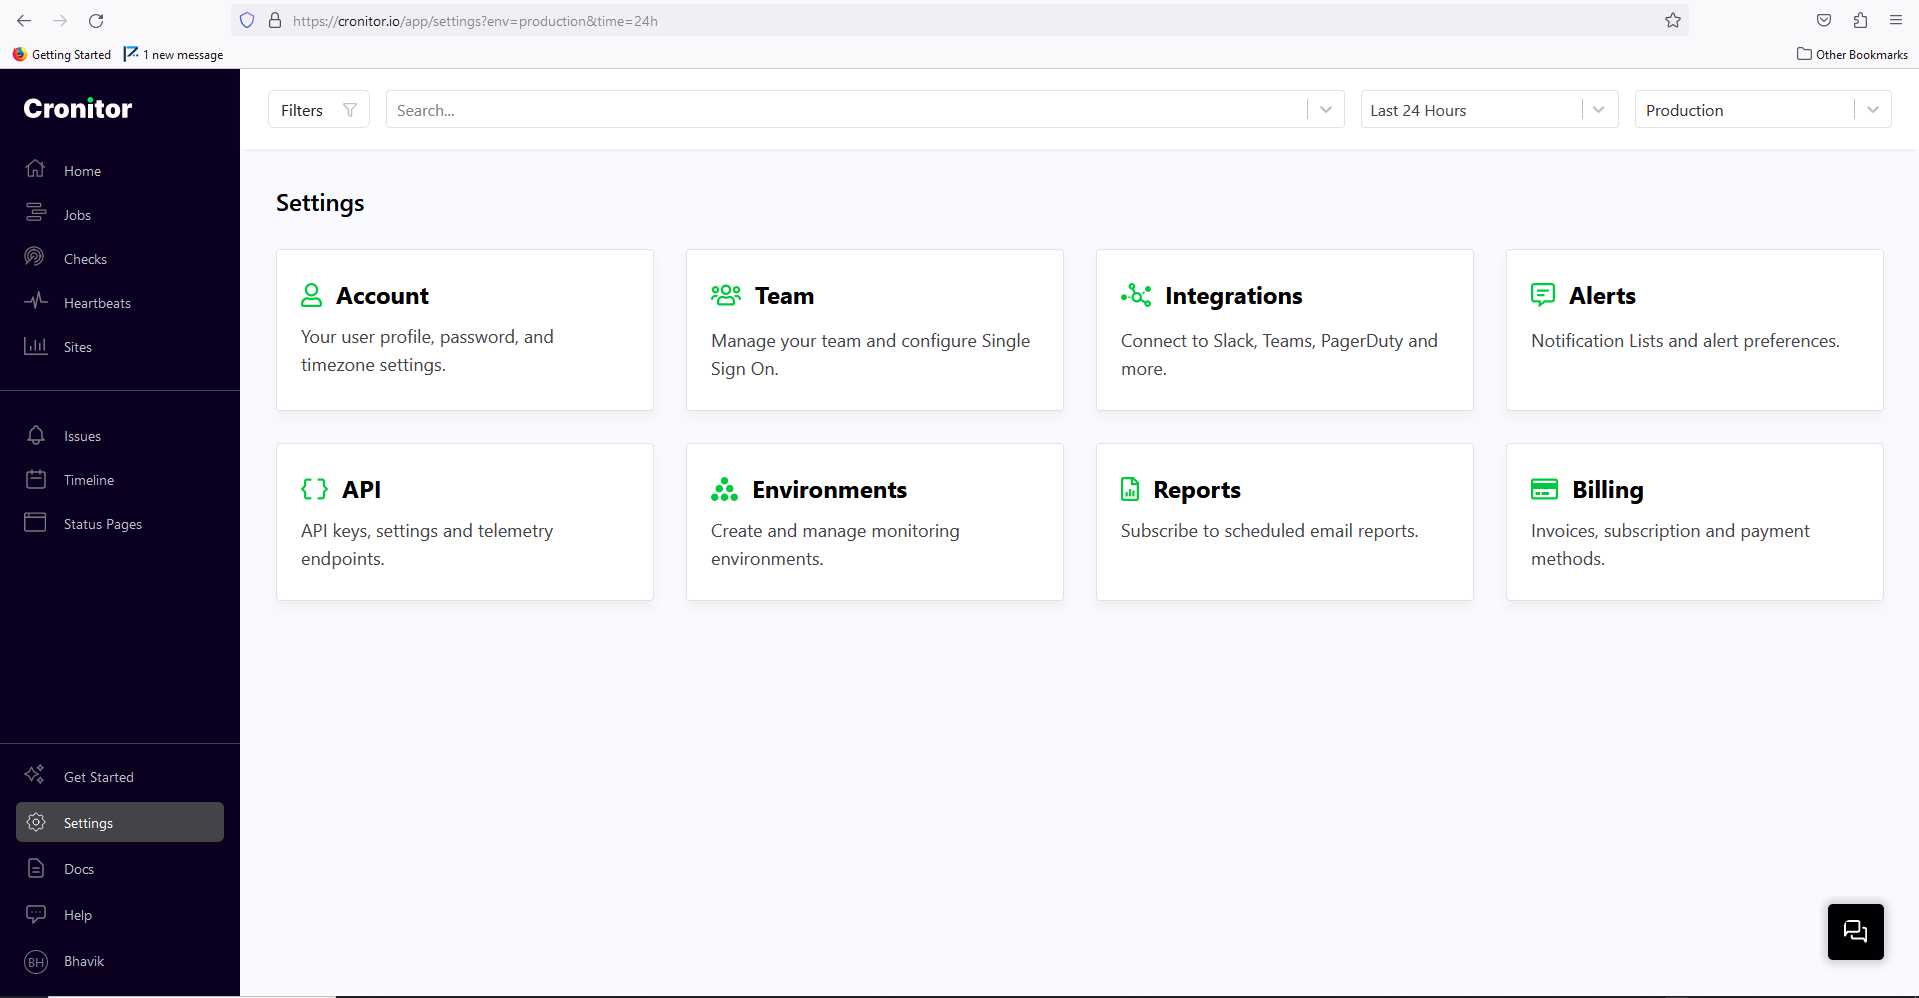
Task: Open the chat widget icon
Action: 1855,931
